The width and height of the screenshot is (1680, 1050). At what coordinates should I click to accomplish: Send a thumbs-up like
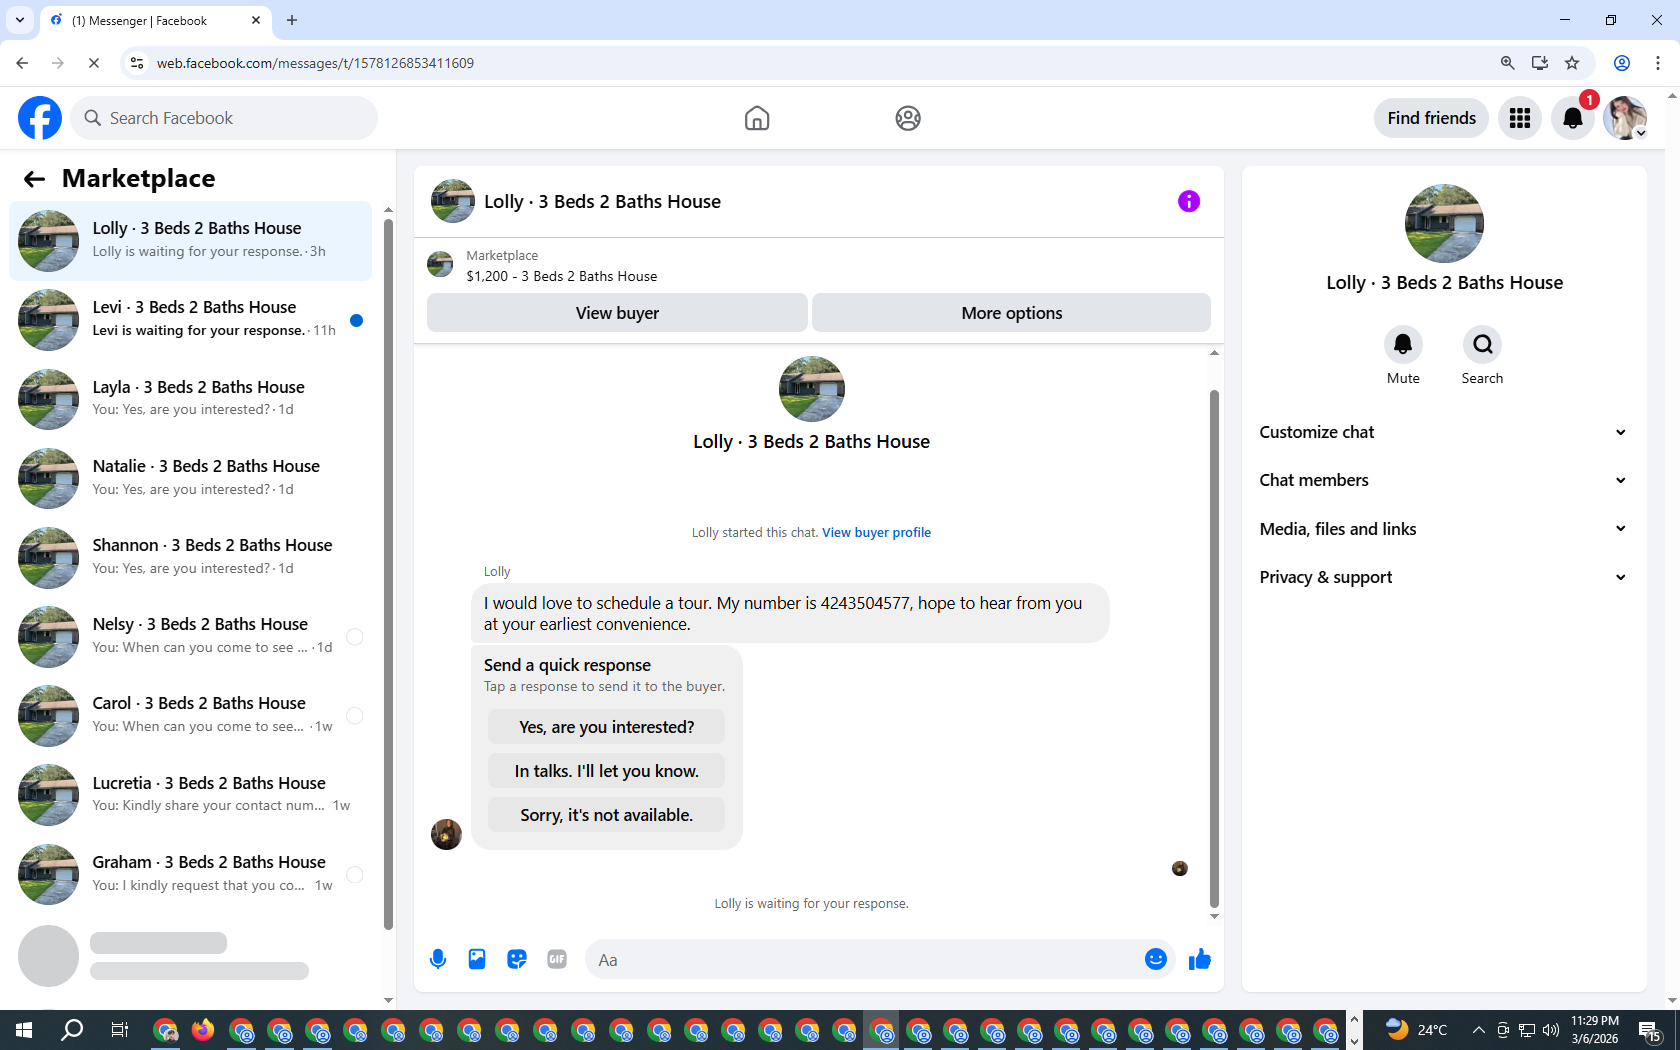click(1200, 959)
